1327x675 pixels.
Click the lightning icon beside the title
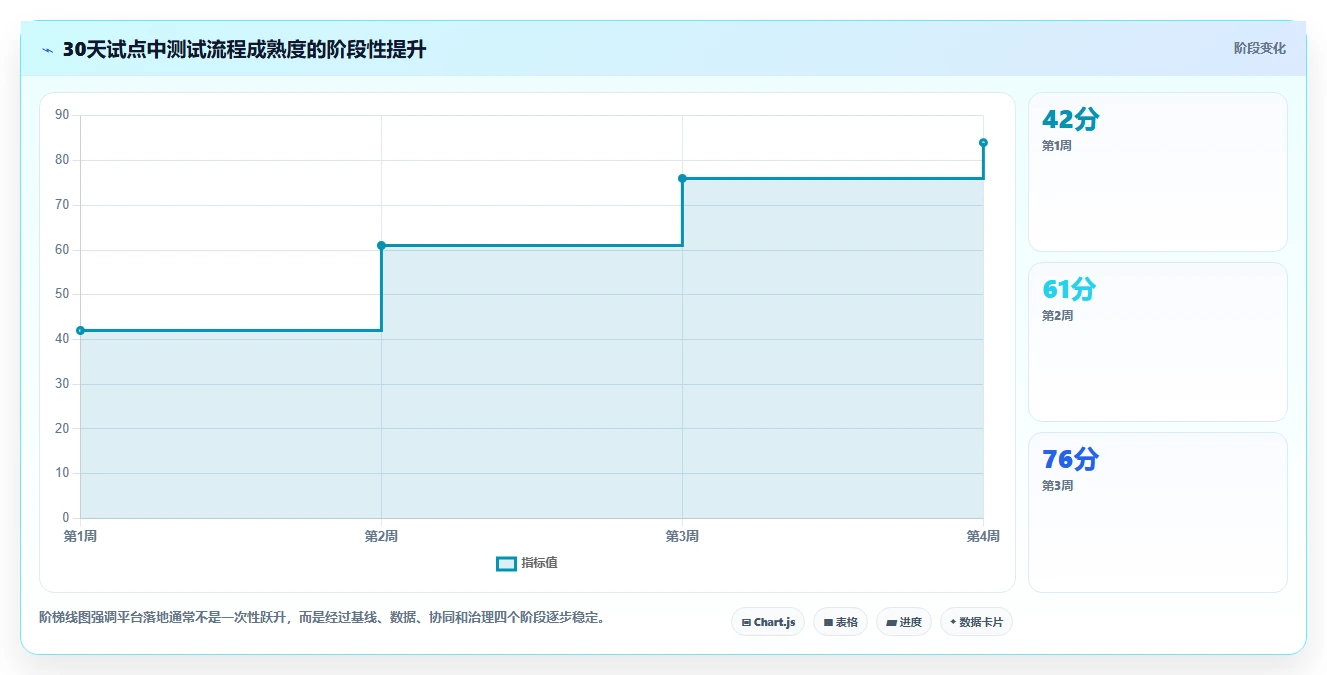tap(47, 50)
